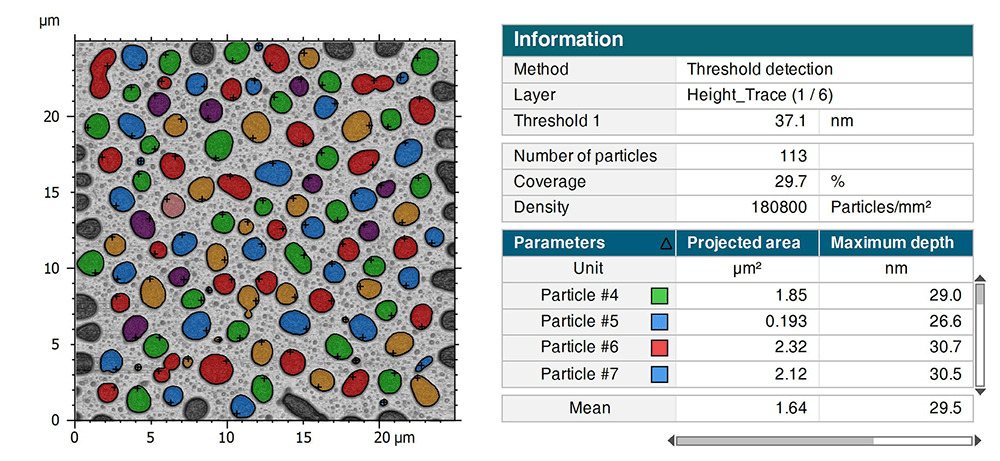This screenshot has height=461, width=1000.
Task: Click the horizontal scrollbar thumb below the table
Action: [775, 441]
